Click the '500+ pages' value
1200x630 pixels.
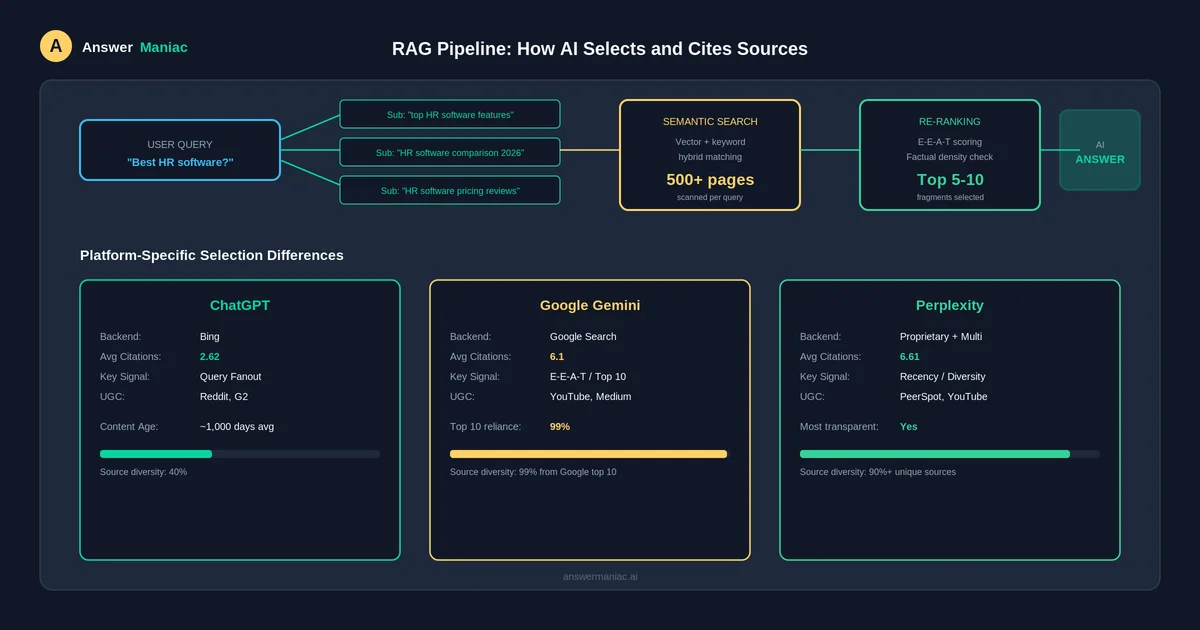[x=710, y=180]
